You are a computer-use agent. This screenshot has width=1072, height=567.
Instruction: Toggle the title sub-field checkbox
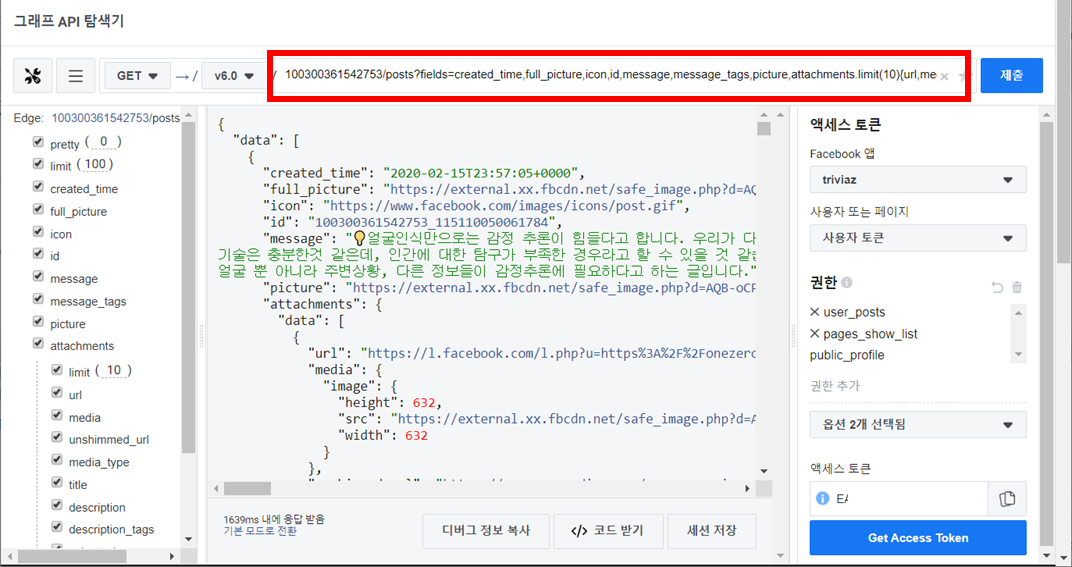(57, 482)
